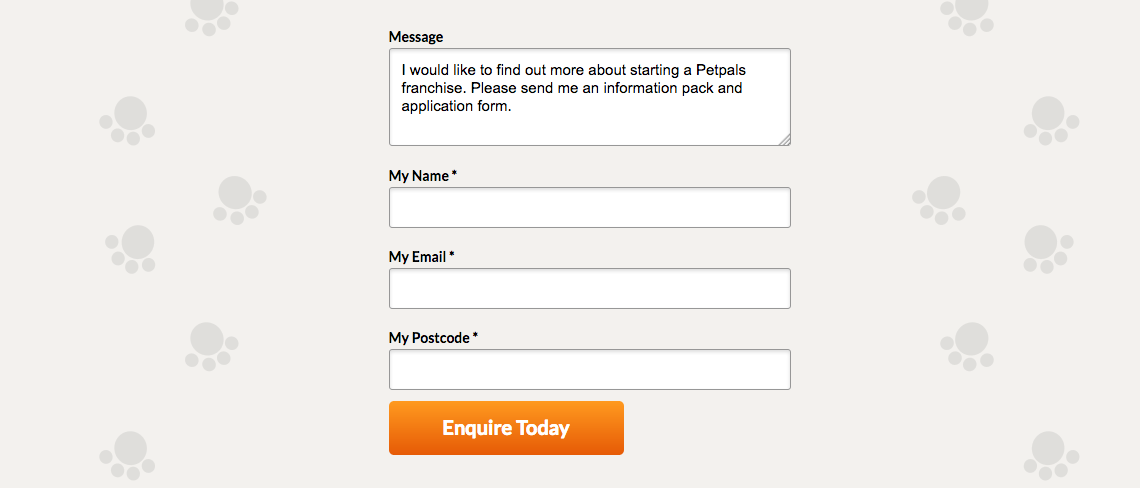Screen dimensions: 1140x488
Task: Click the words application form in message
Action: (x=455, y=107)
